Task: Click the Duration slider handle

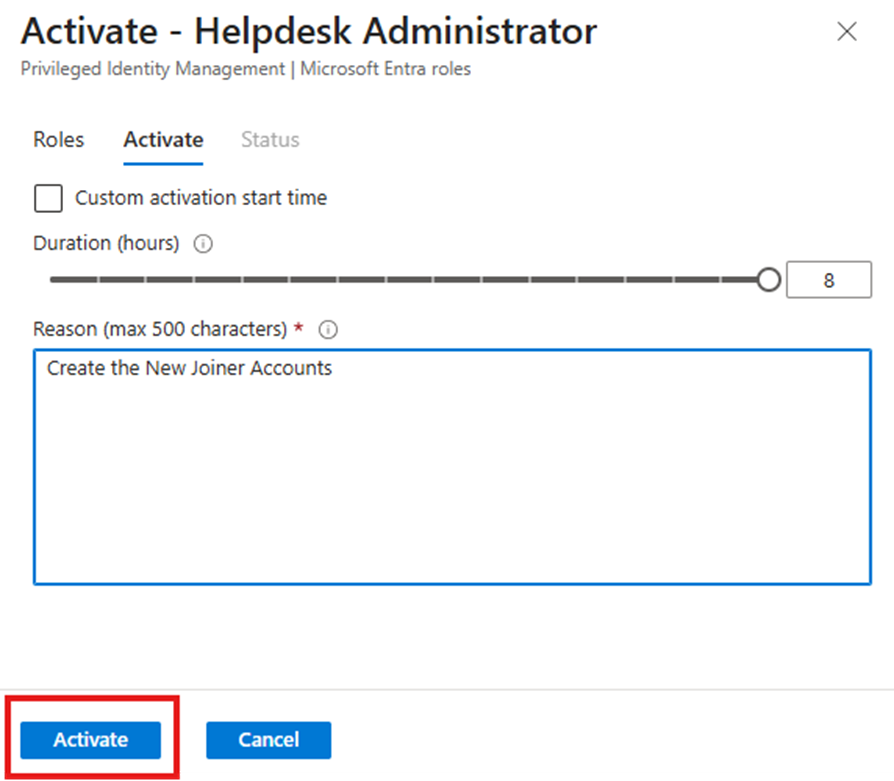Action: click(768, 281)
